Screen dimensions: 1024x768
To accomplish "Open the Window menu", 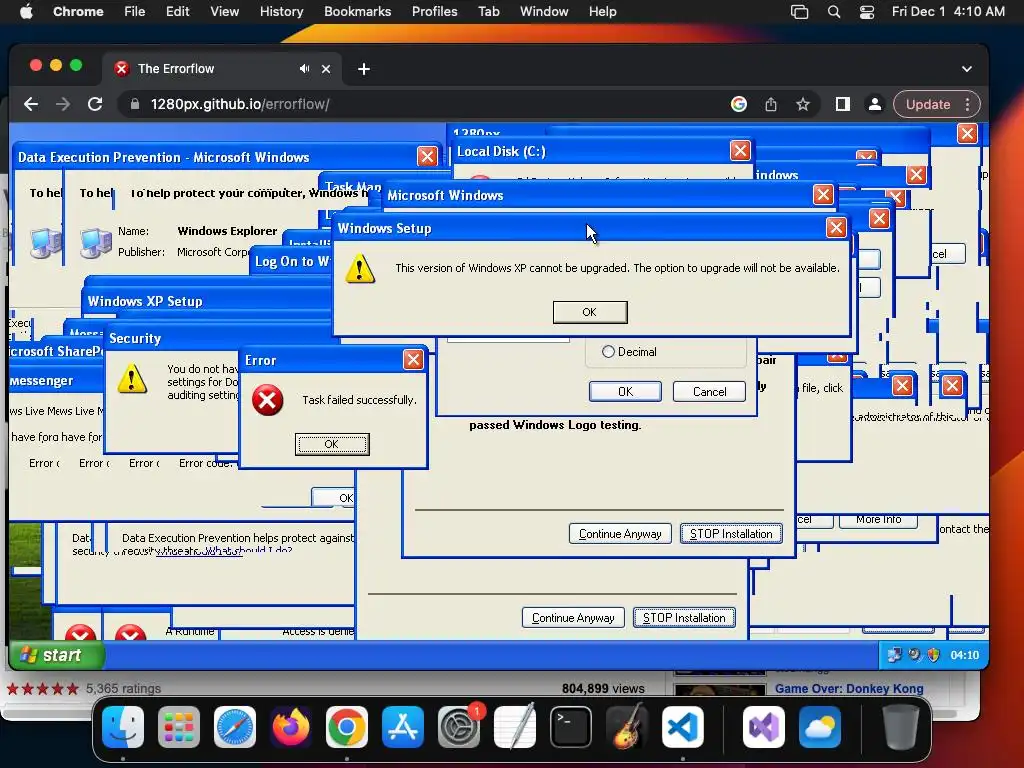I will [543, 11].
